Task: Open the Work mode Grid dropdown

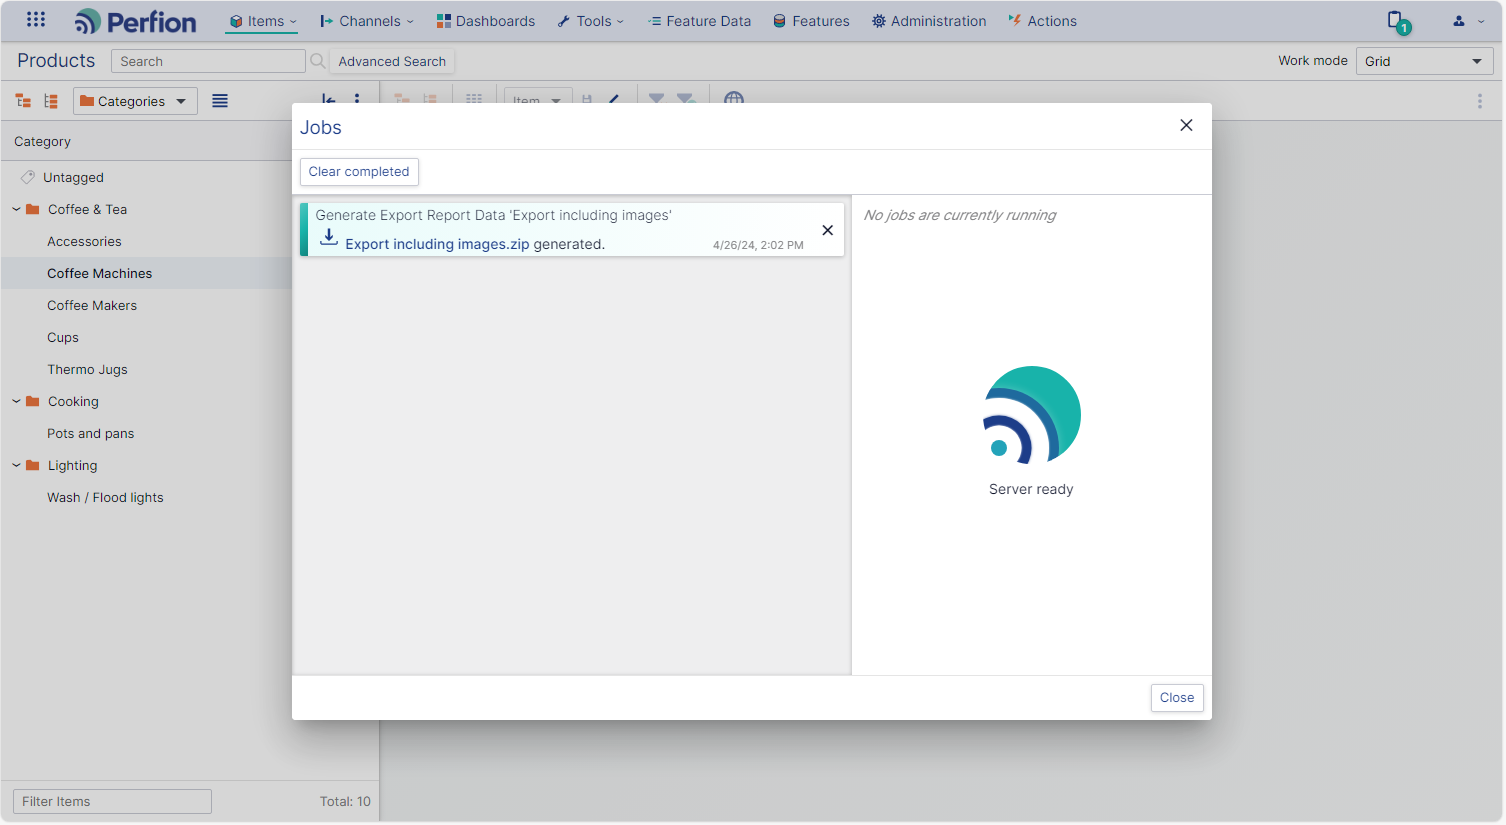Action: [x=1424, y=61]
